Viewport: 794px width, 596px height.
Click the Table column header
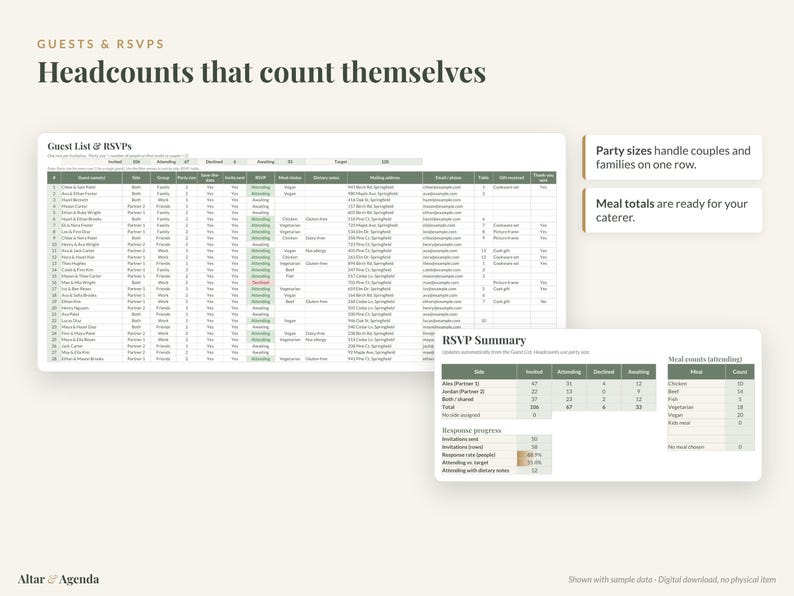click(x=484, y=178)
